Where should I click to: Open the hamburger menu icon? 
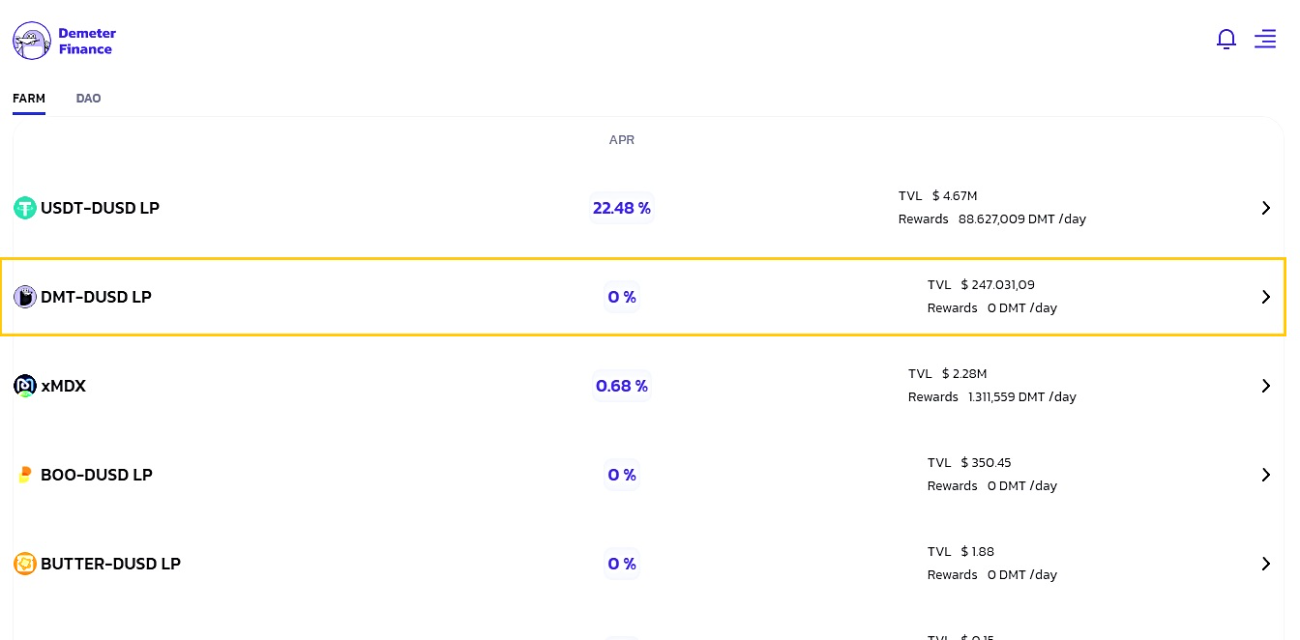point(1265,39)
